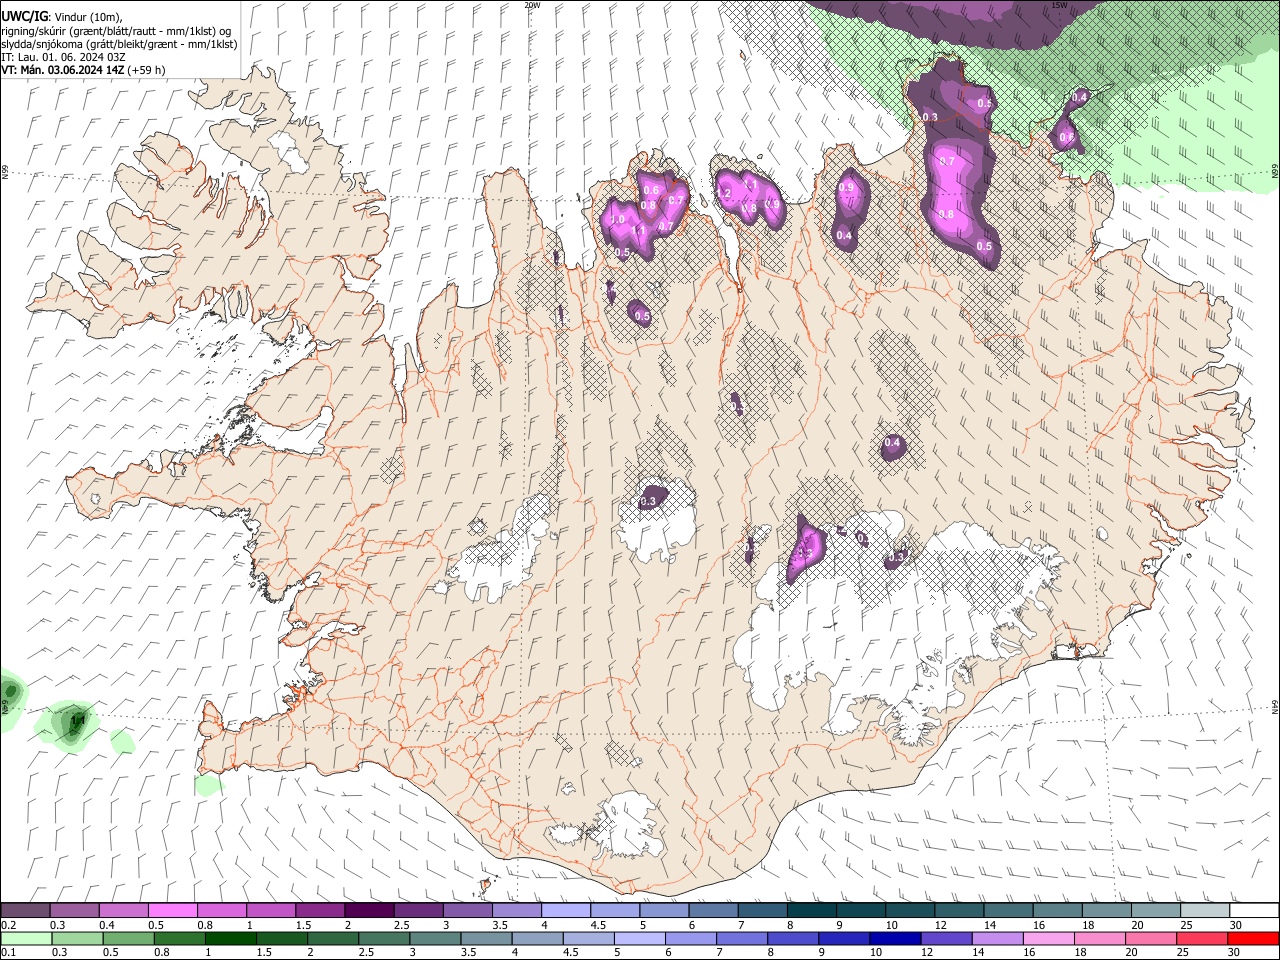1280x960 pixels.
Task: Select the "VT: Mán. 03.06.2024 14Z" line
Action: click(62, 70)
